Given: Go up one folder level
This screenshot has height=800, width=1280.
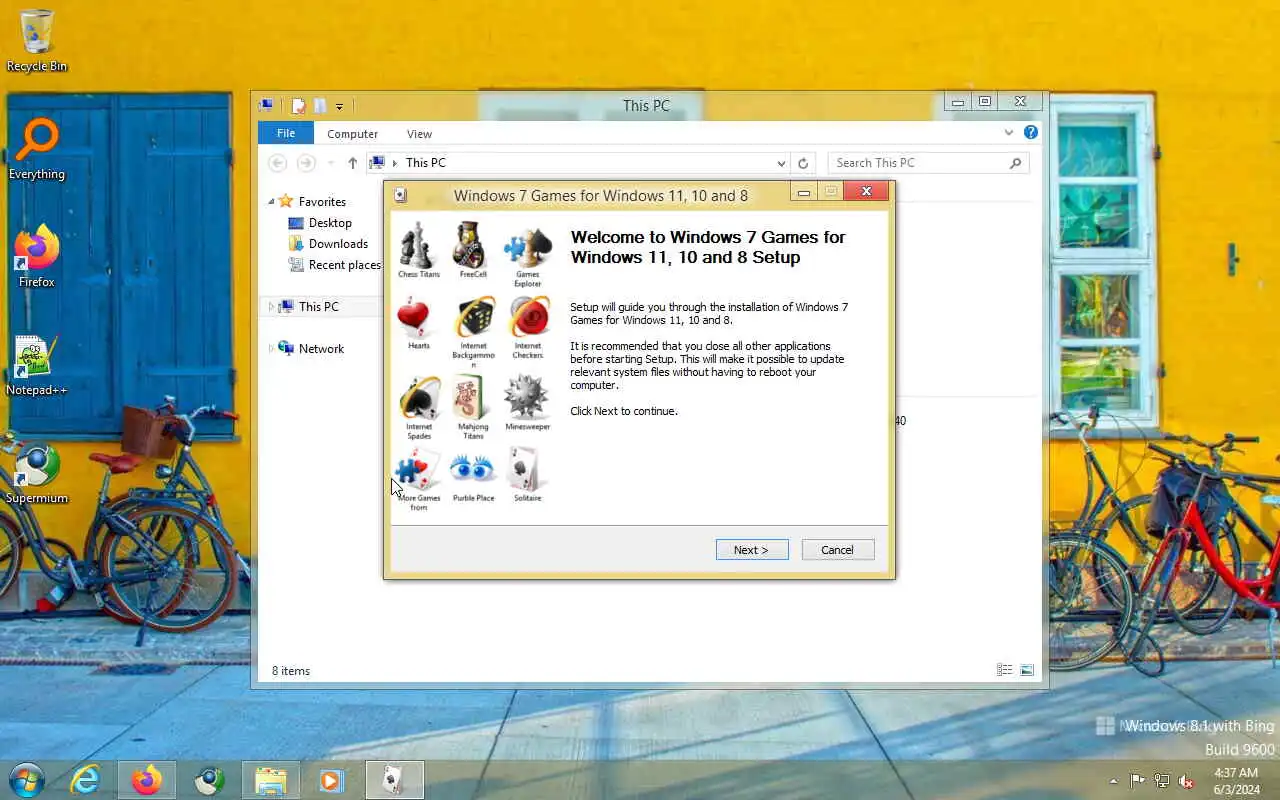Looking at the screenshot, I should [x=352, y=163].
